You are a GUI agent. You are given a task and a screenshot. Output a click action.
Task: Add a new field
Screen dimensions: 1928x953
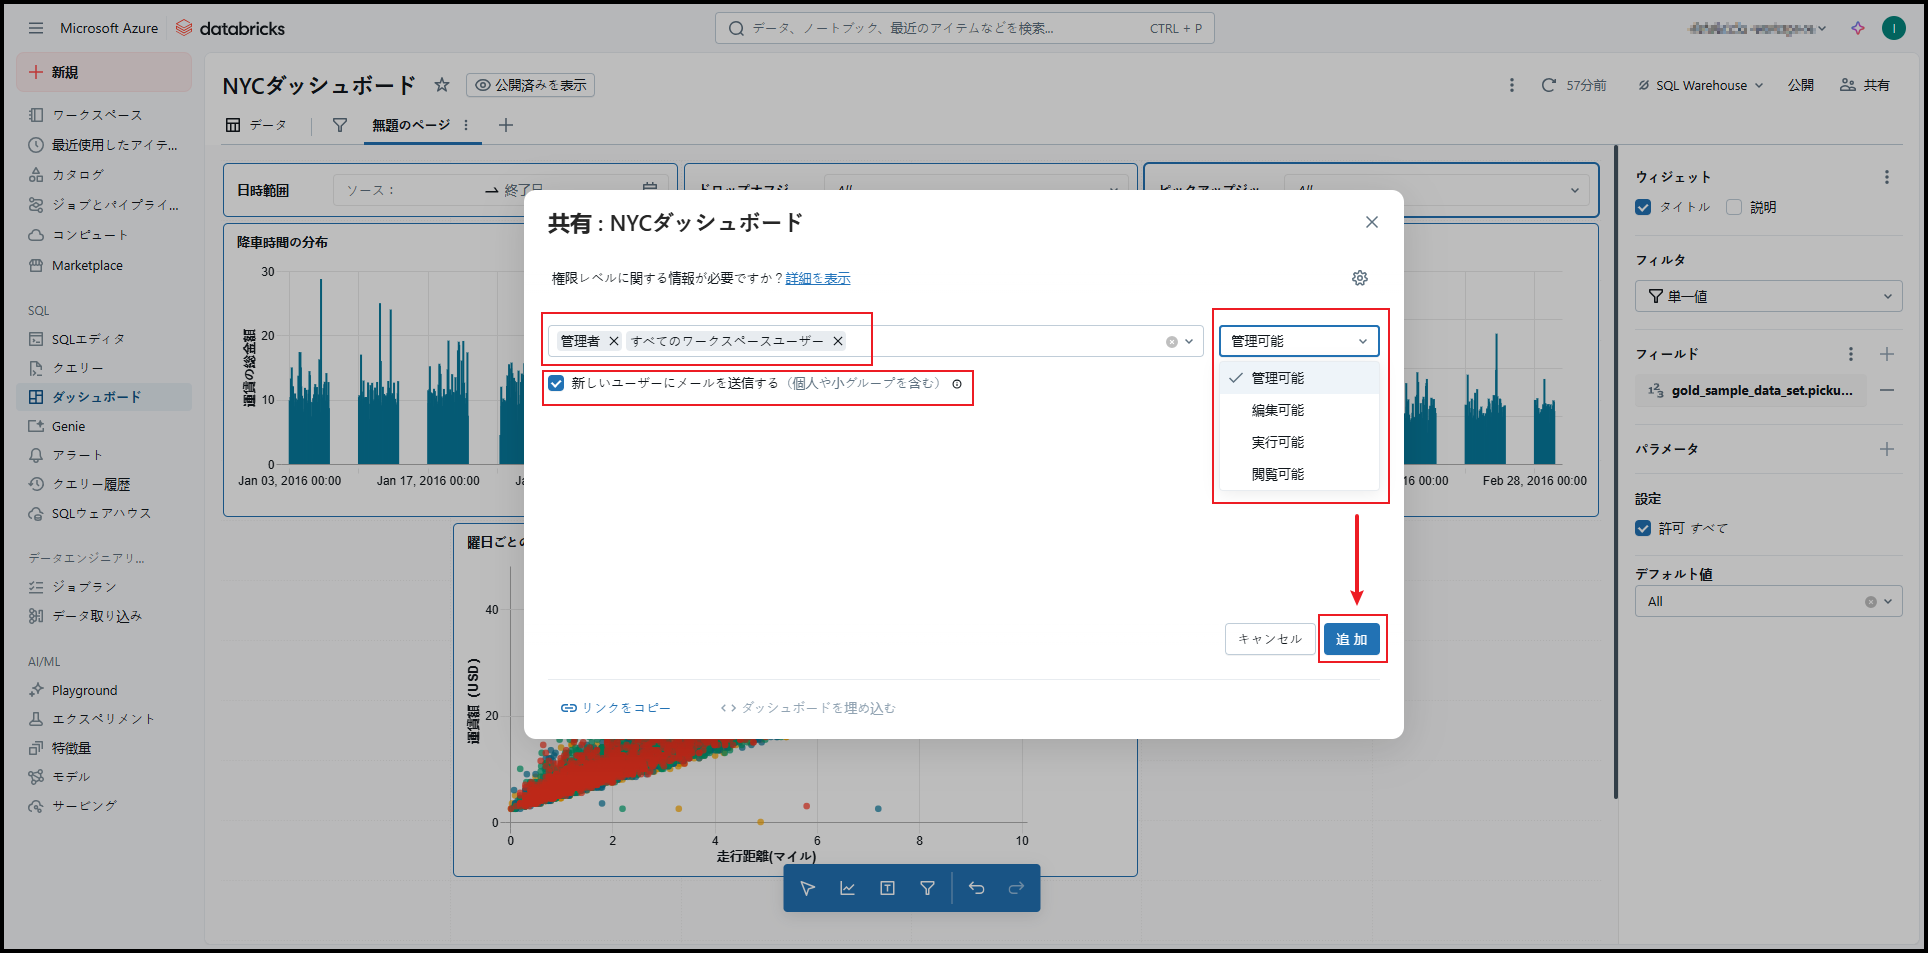(x=1887, y=354)
